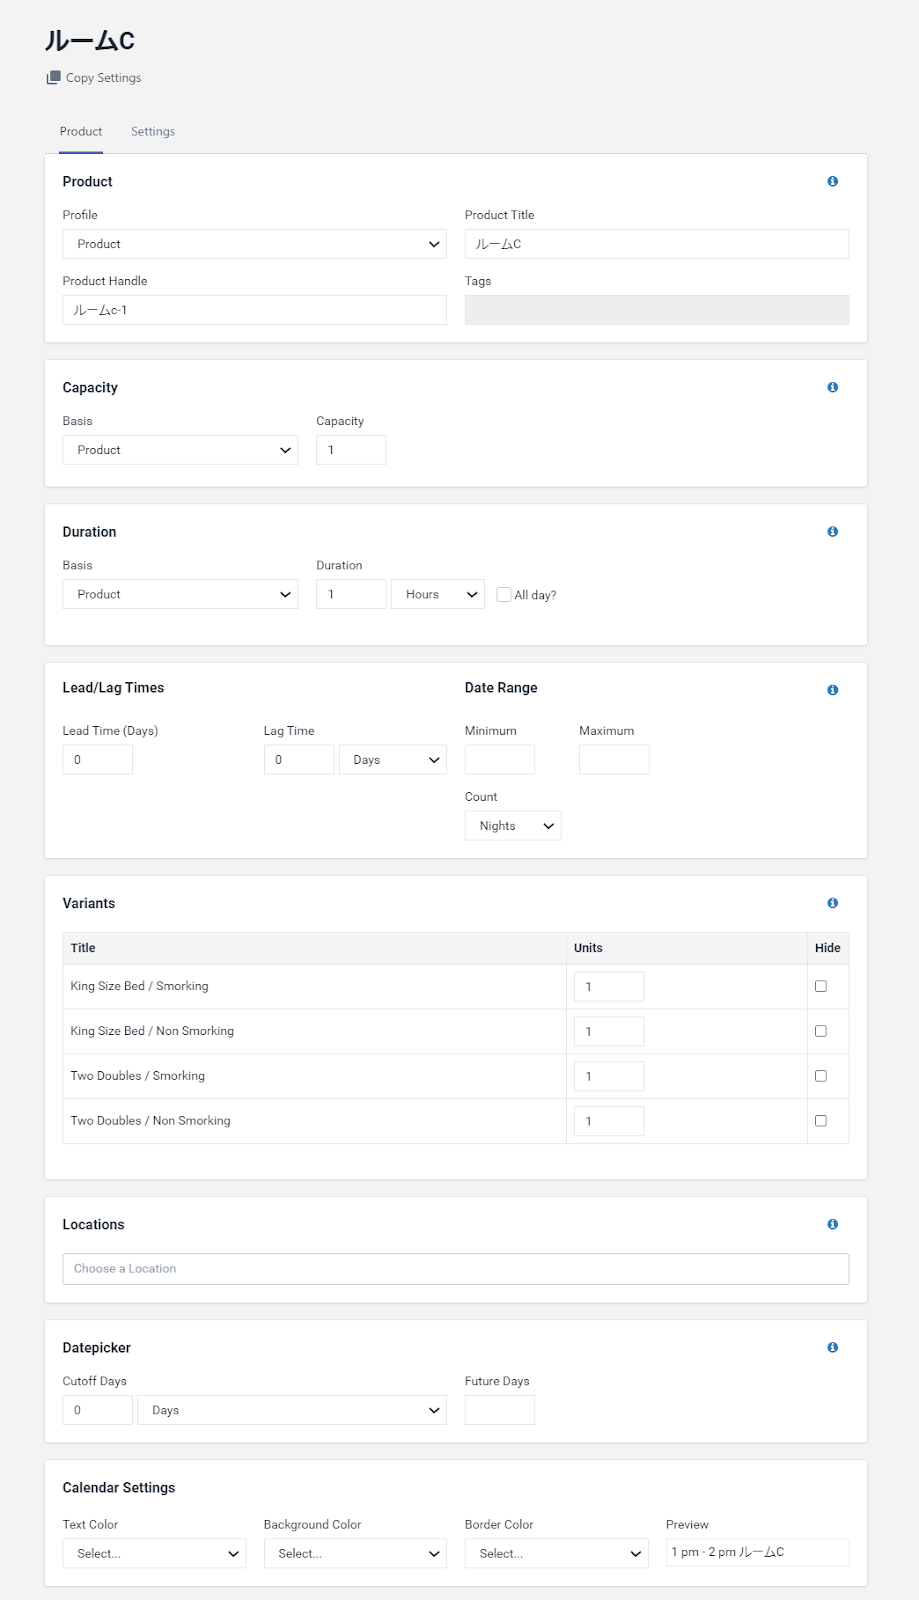The height and width of the screenshot is (1600, 919).
Task: Click the Copy Settings icon
Action: 53,78
